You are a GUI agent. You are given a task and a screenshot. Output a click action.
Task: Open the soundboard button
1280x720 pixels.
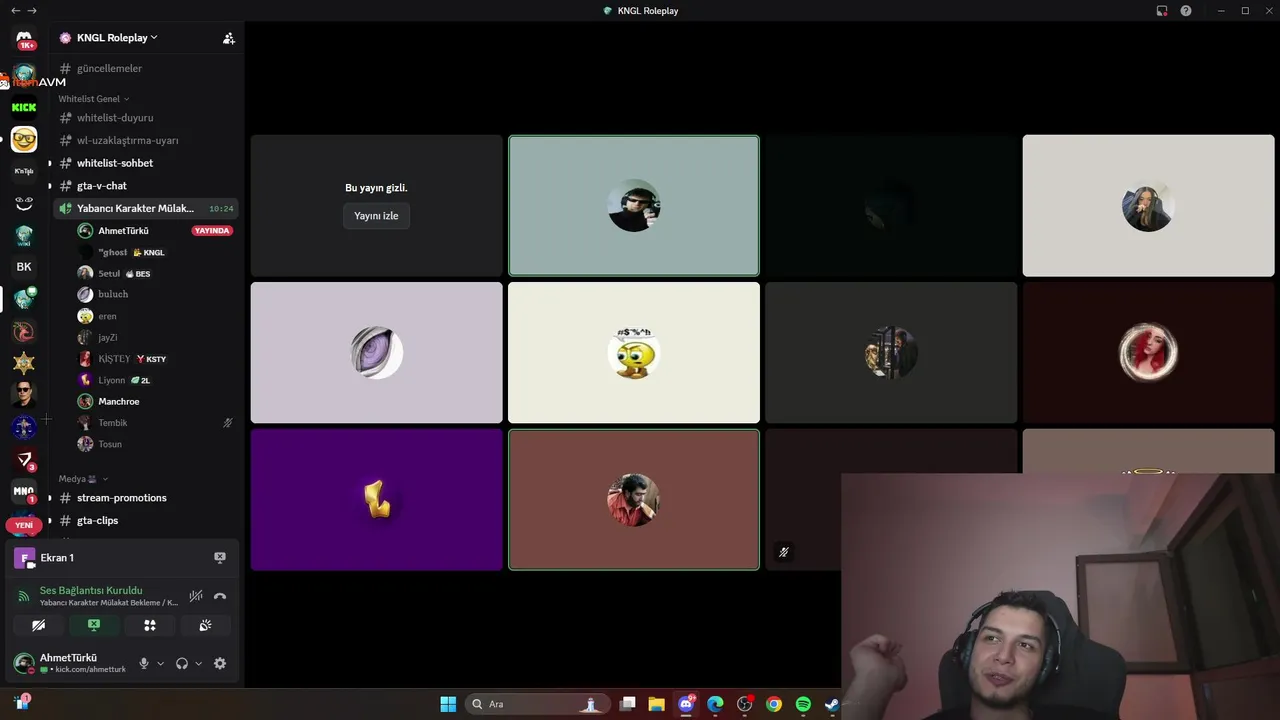coord(205,625)
